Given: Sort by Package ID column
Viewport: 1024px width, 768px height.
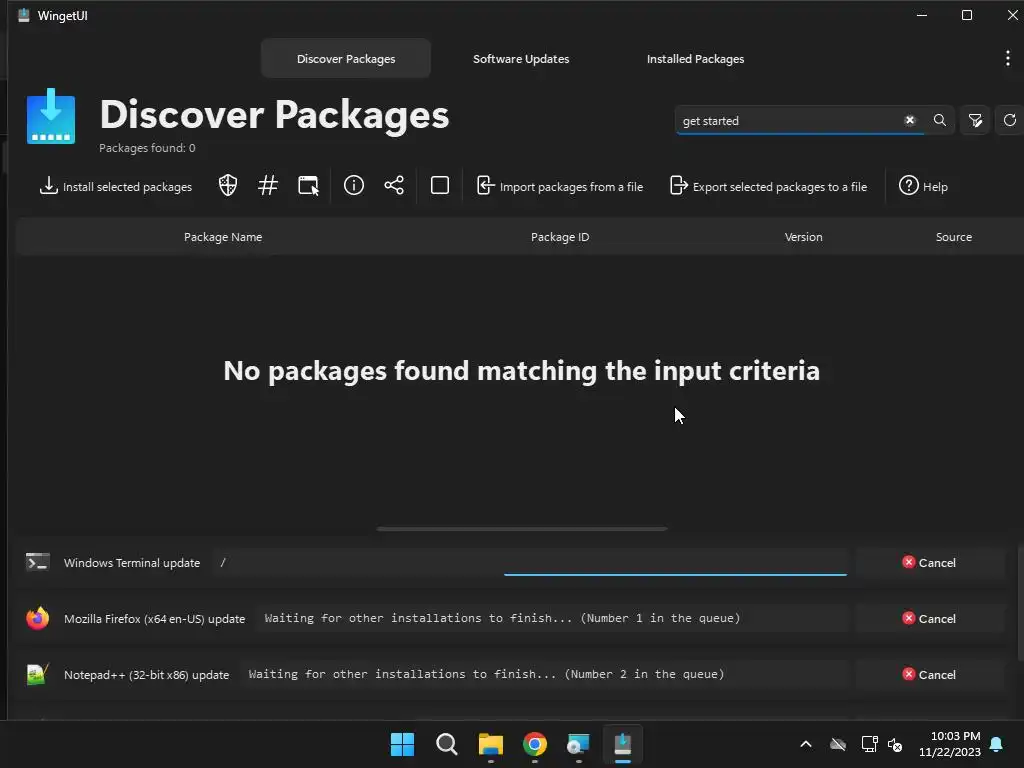Looking at the screenshot, I should click(x=560, y=237).
